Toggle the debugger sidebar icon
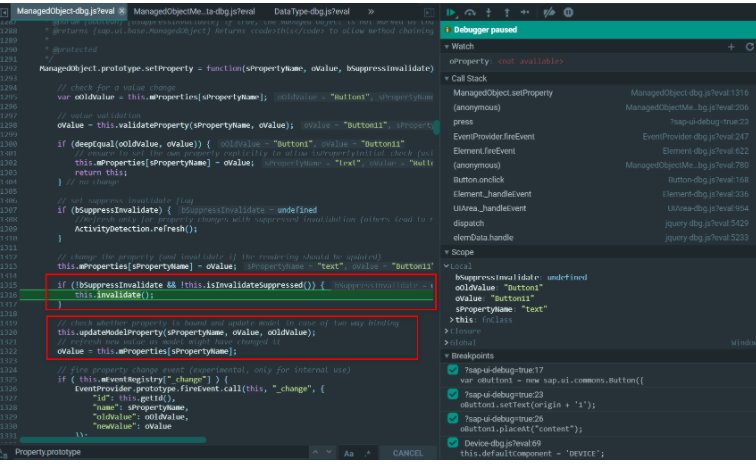The height and width of the screenshot is (464, 756). [x=429, y=12]
